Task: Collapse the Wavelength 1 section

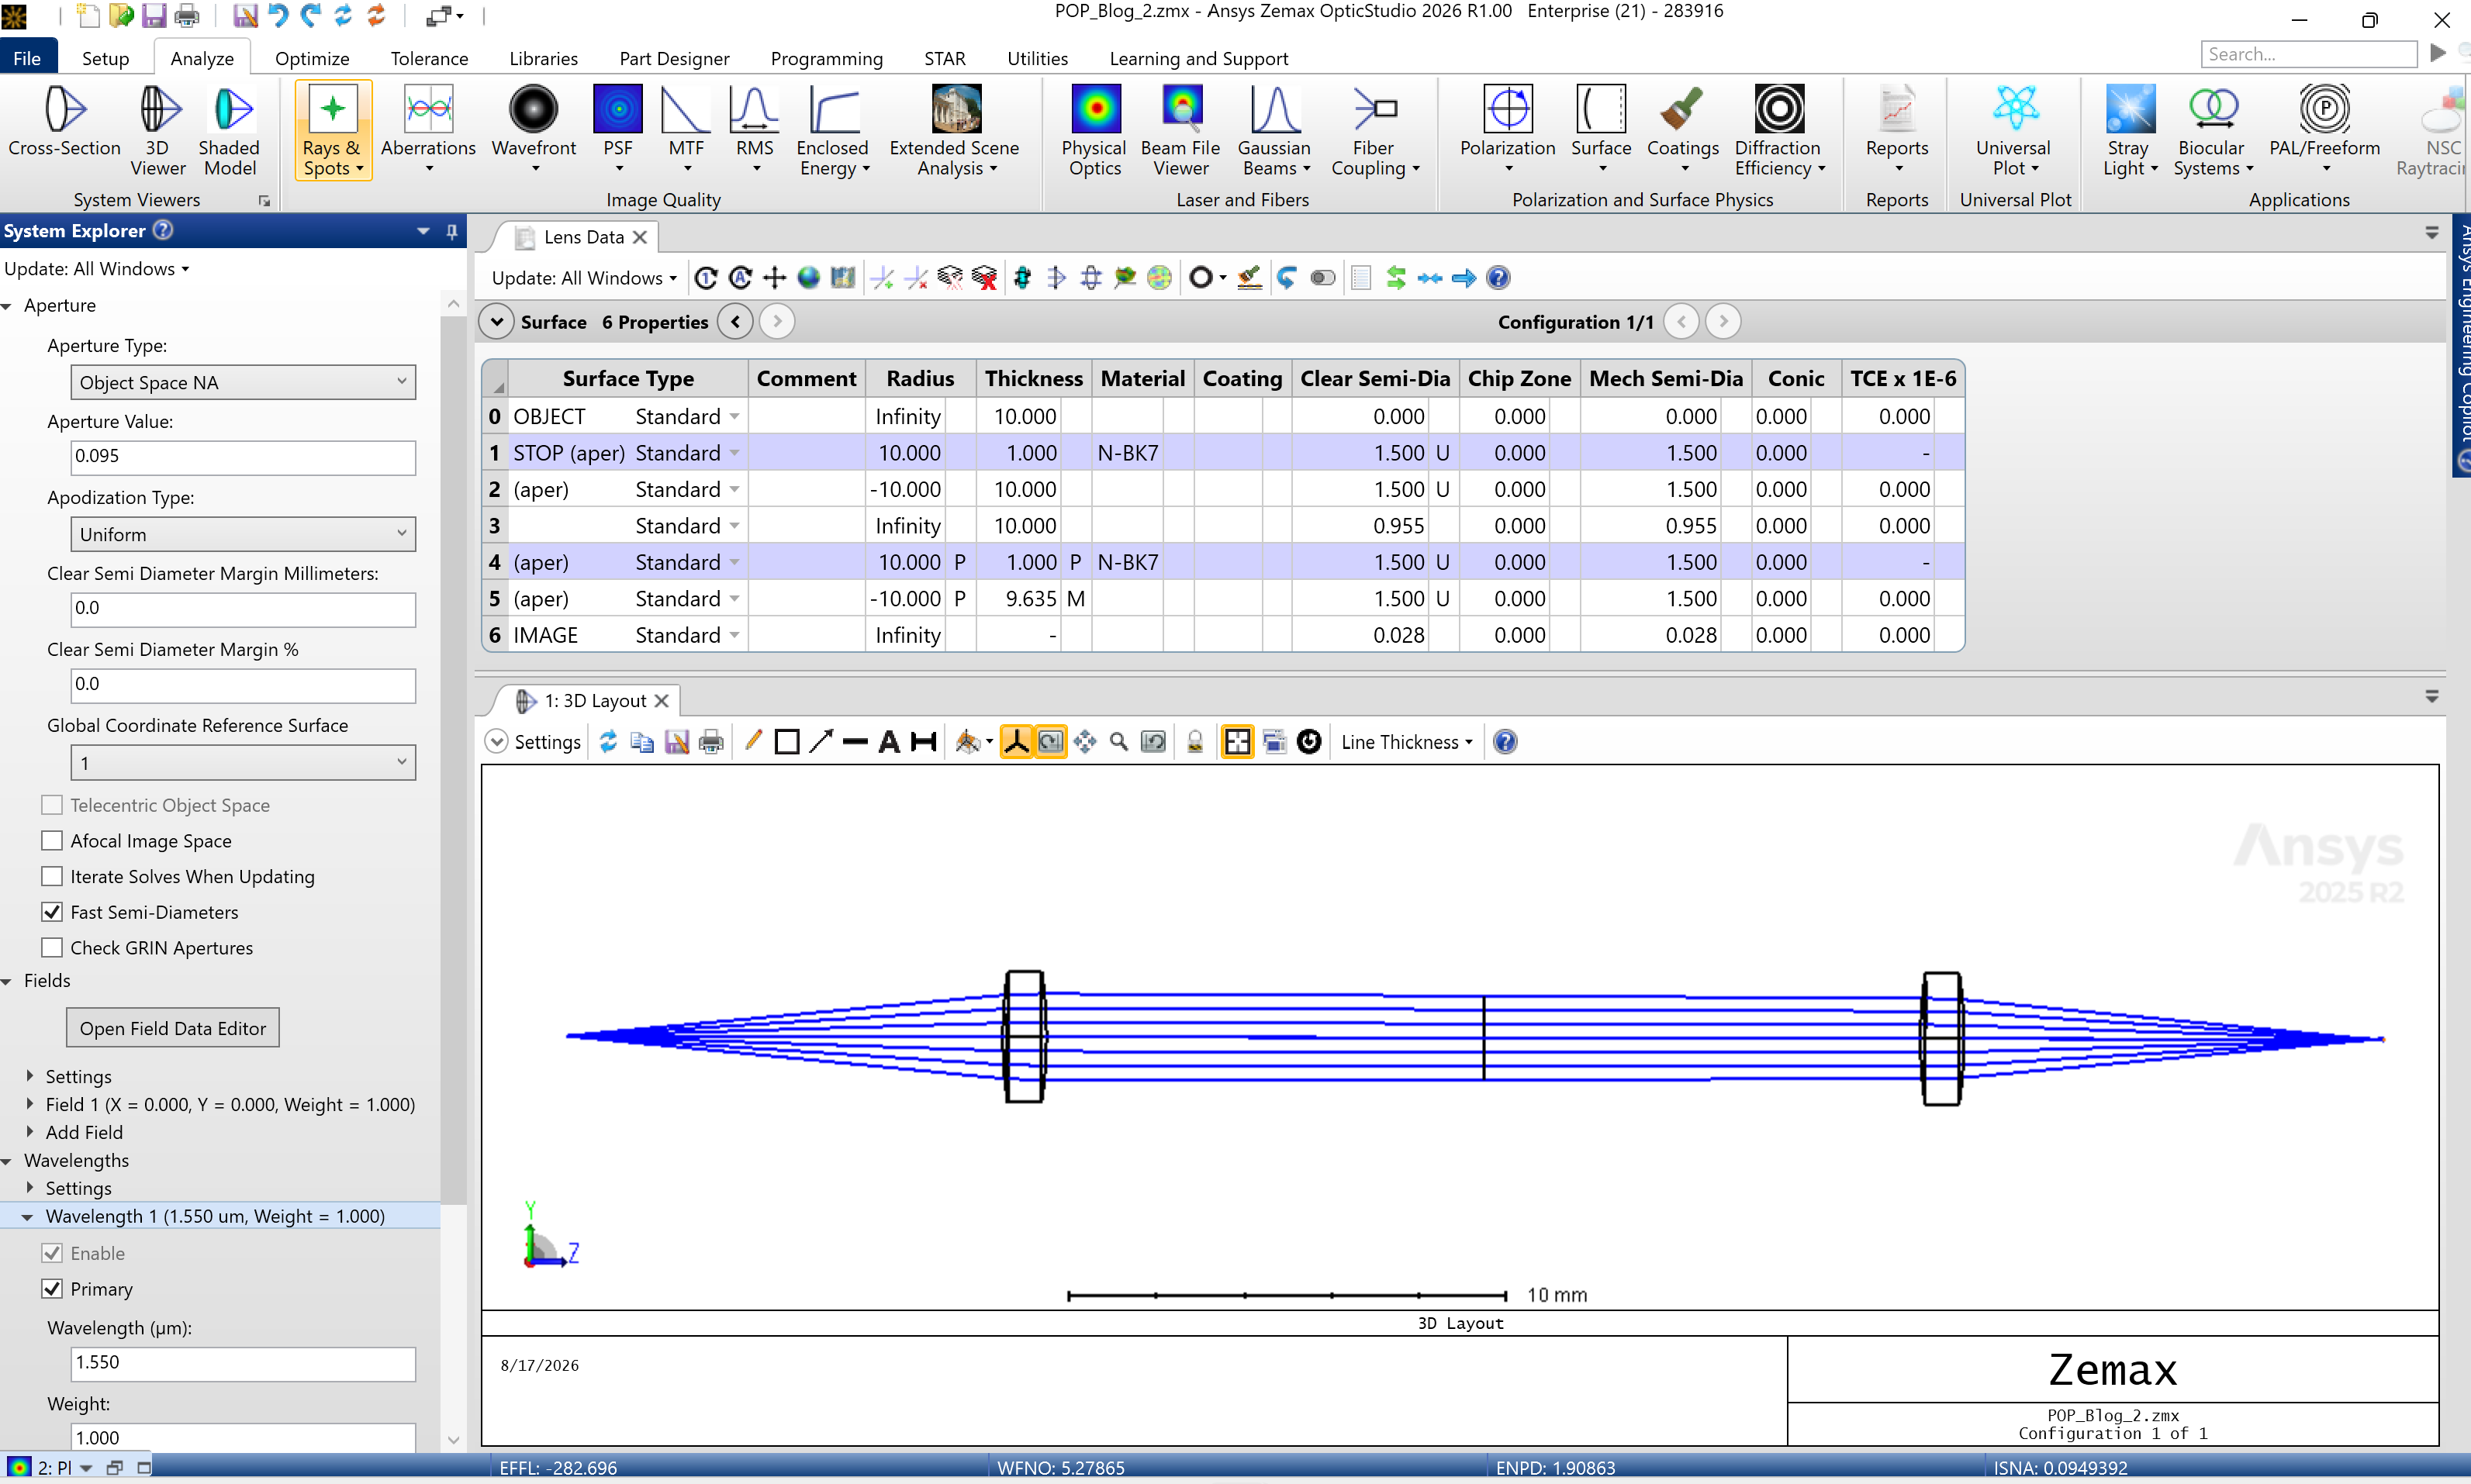Action: tap(27, 1217)
